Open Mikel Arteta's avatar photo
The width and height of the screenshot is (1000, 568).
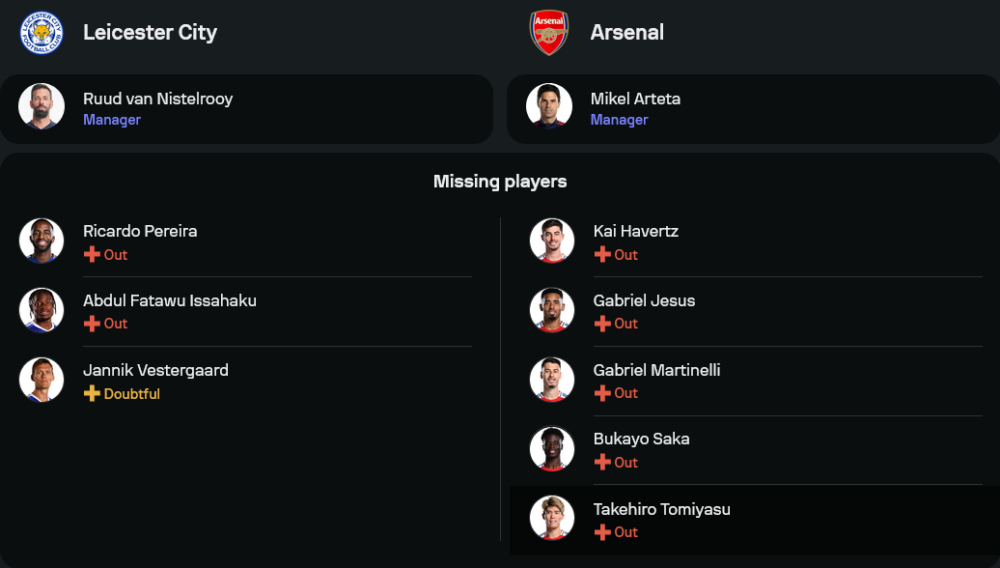[549, 107]
